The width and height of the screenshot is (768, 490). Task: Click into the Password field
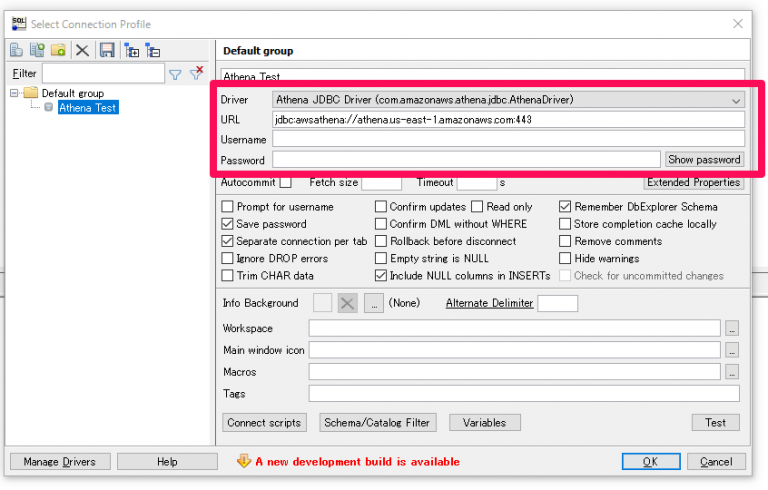(x=466, y=160)
